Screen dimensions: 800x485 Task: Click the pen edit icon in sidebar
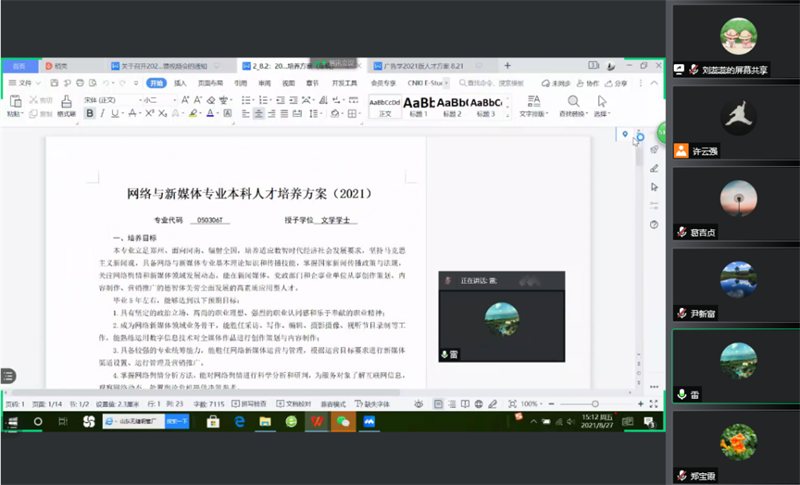tap(654, 168)
